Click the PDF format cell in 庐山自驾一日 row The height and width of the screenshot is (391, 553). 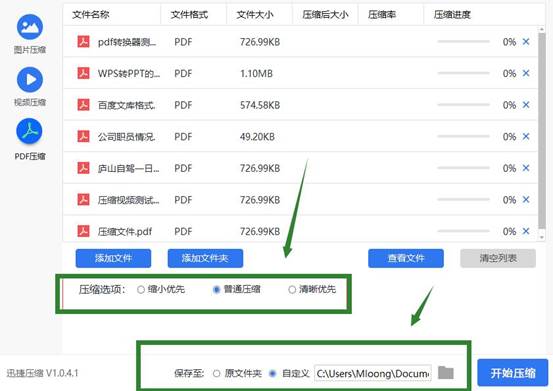coord(183,169)
